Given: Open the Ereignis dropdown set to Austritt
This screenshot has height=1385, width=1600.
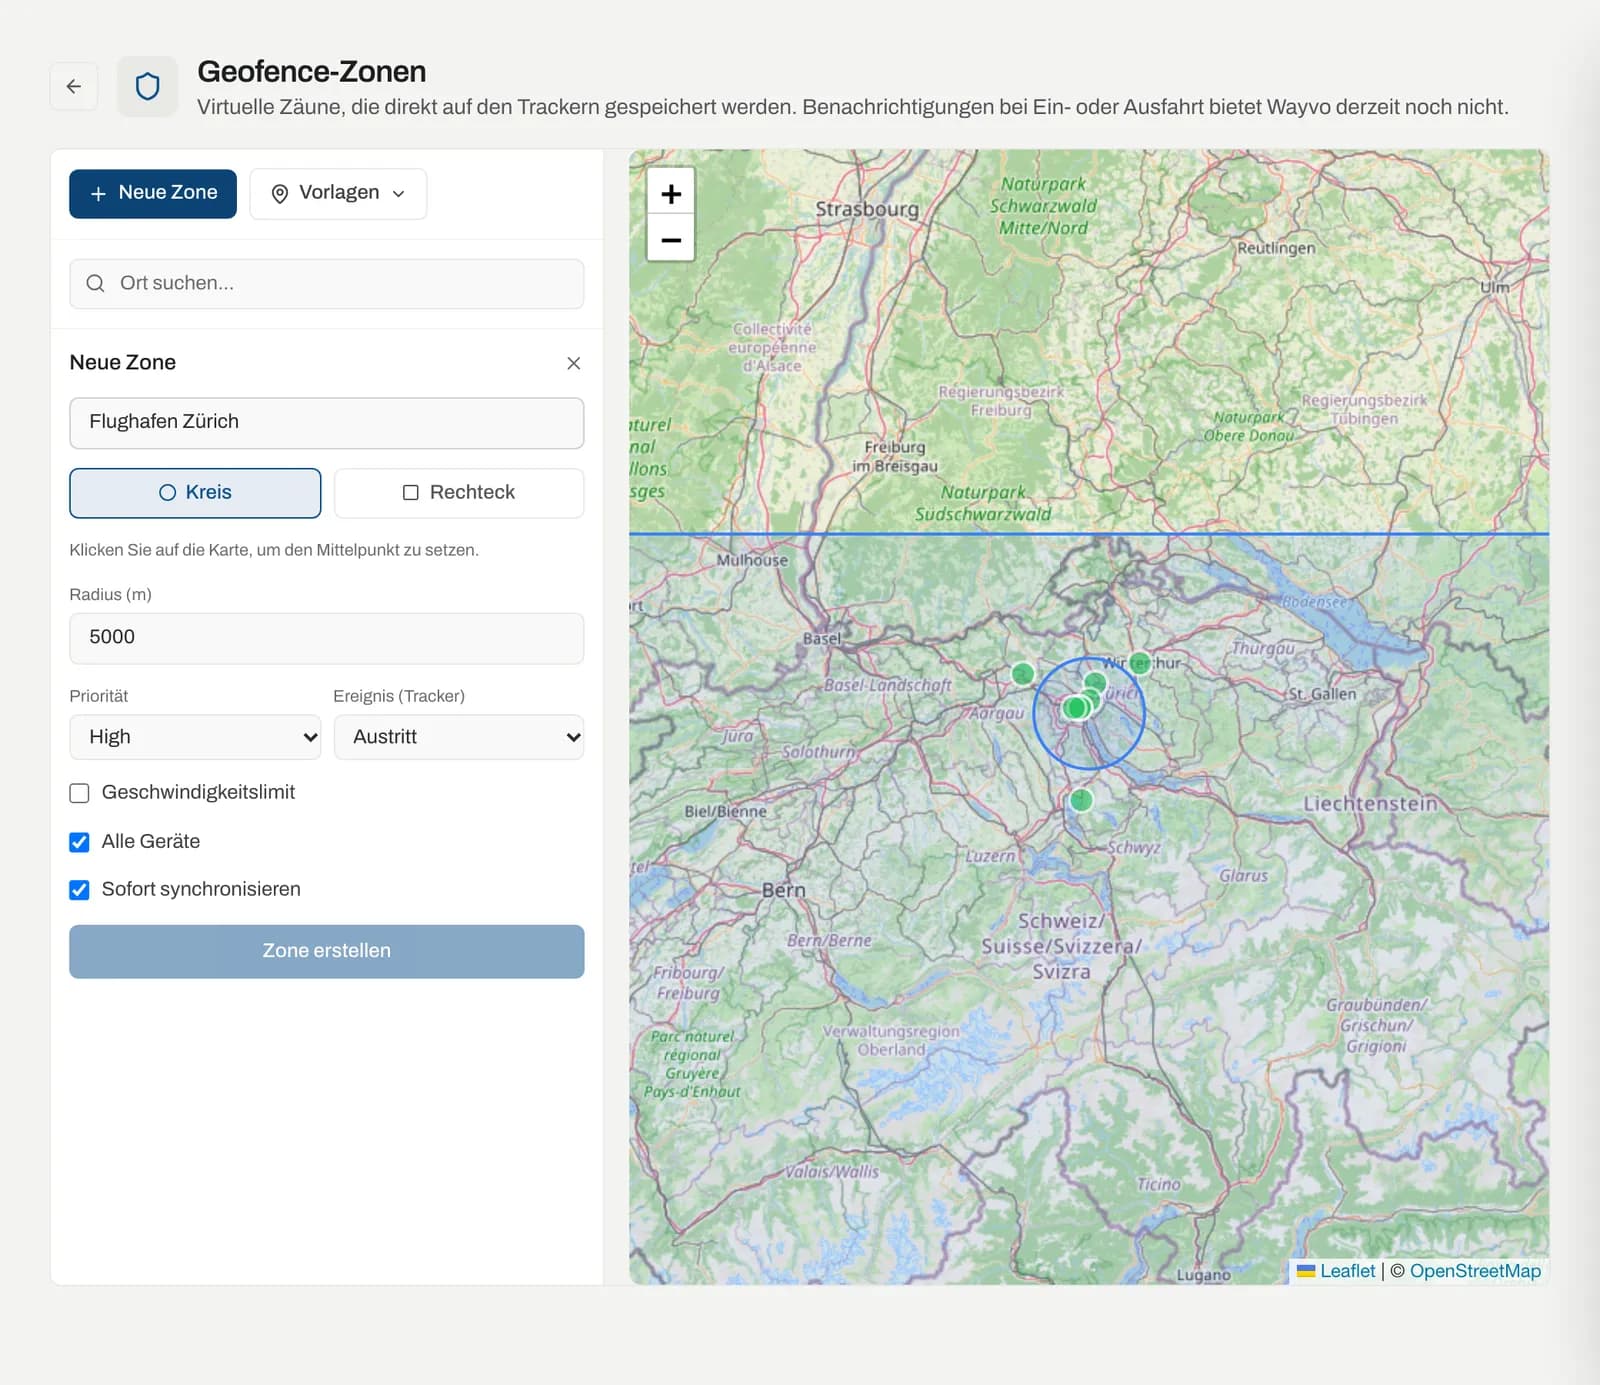Looking at the screenshot, I should [x=459, y=737].
